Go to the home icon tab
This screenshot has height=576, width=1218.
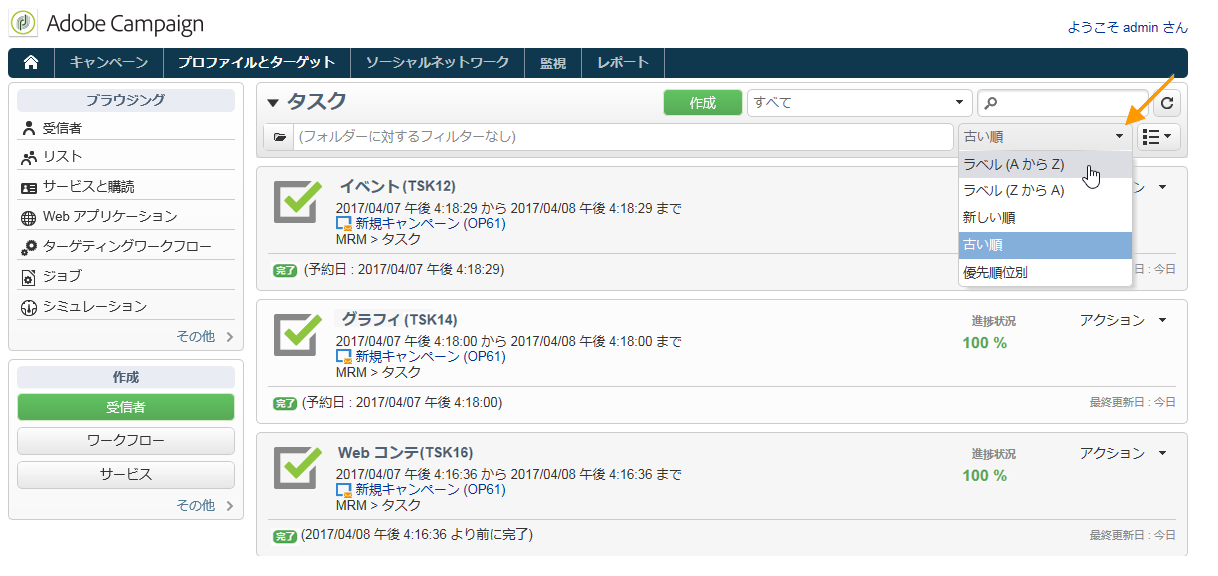31,63
